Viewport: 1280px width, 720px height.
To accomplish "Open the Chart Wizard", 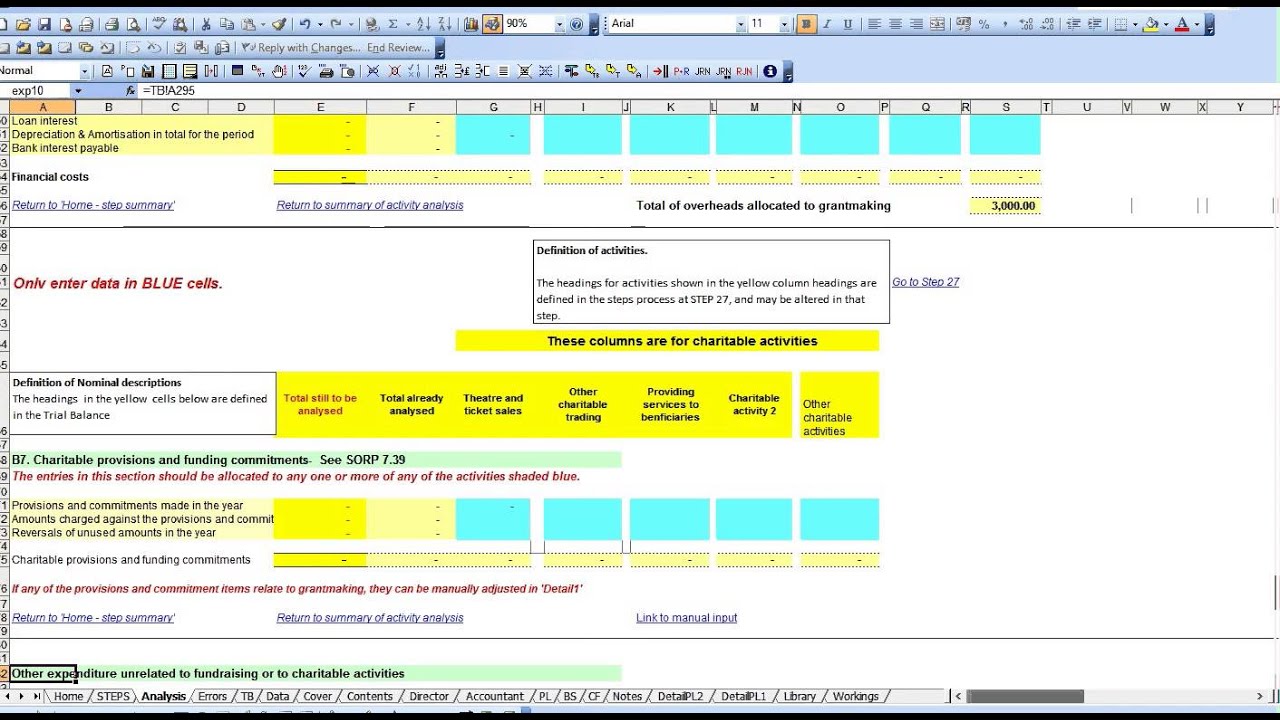I will 470,24.
